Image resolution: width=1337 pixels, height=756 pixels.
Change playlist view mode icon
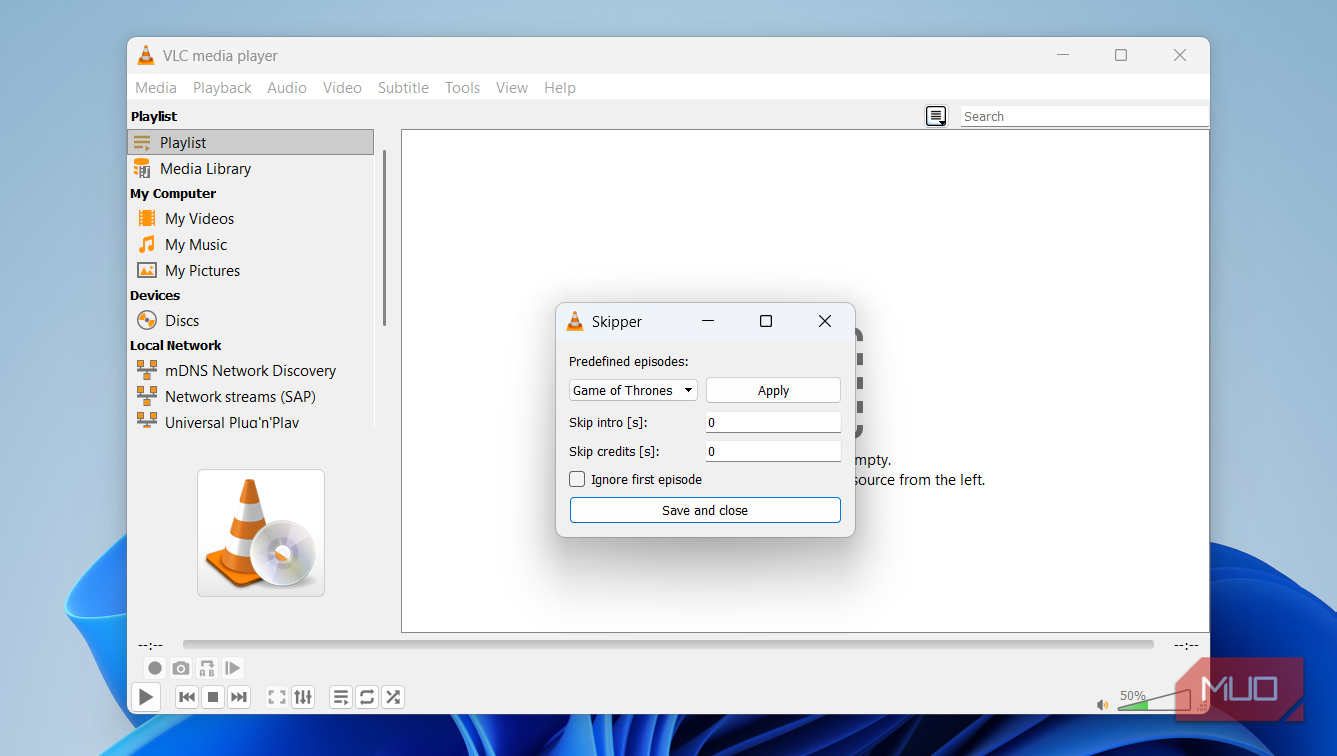point(936,116)
